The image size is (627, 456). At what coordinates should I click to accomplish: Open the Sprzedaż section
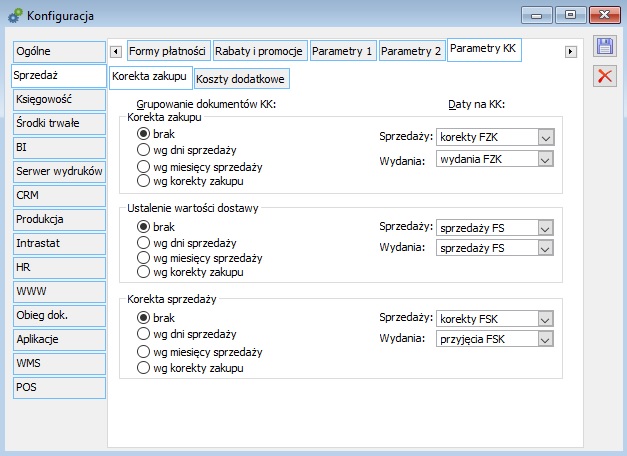[x=59, y=76]
